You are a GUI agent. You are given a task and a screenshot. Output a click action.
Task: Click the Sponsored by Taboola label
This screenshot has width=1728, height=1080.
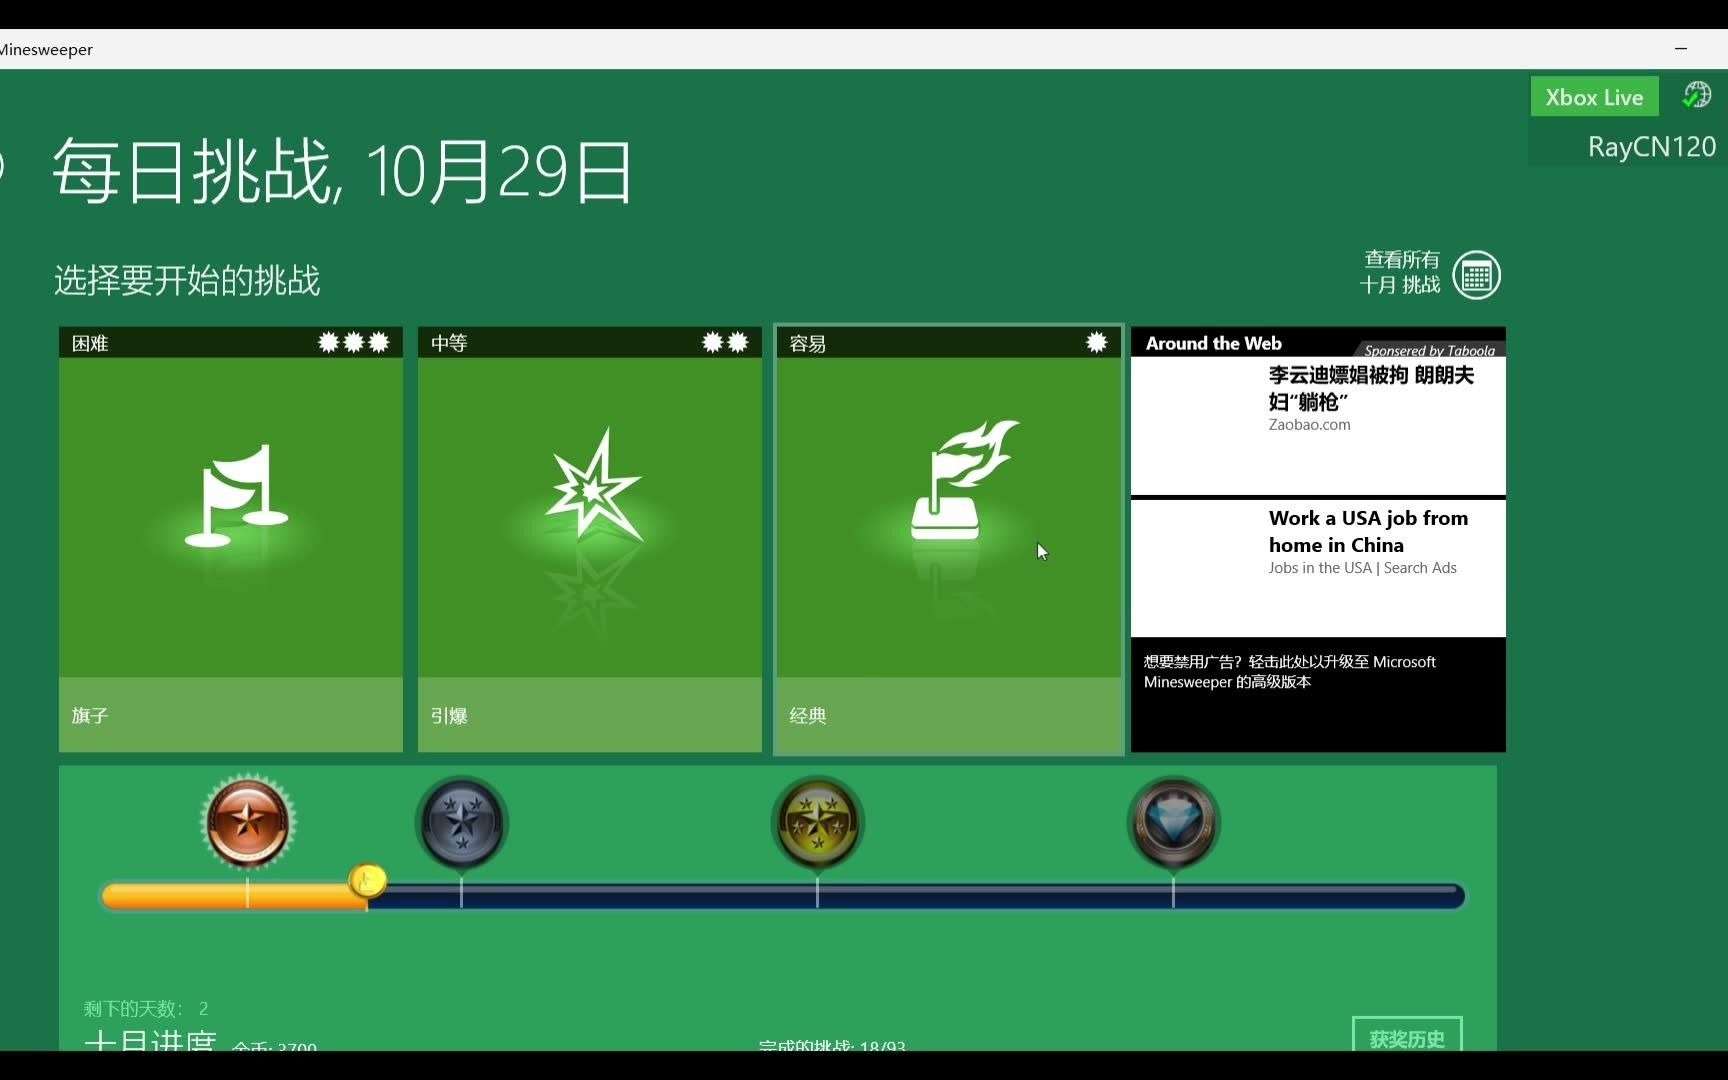[x=1429, y=350]
